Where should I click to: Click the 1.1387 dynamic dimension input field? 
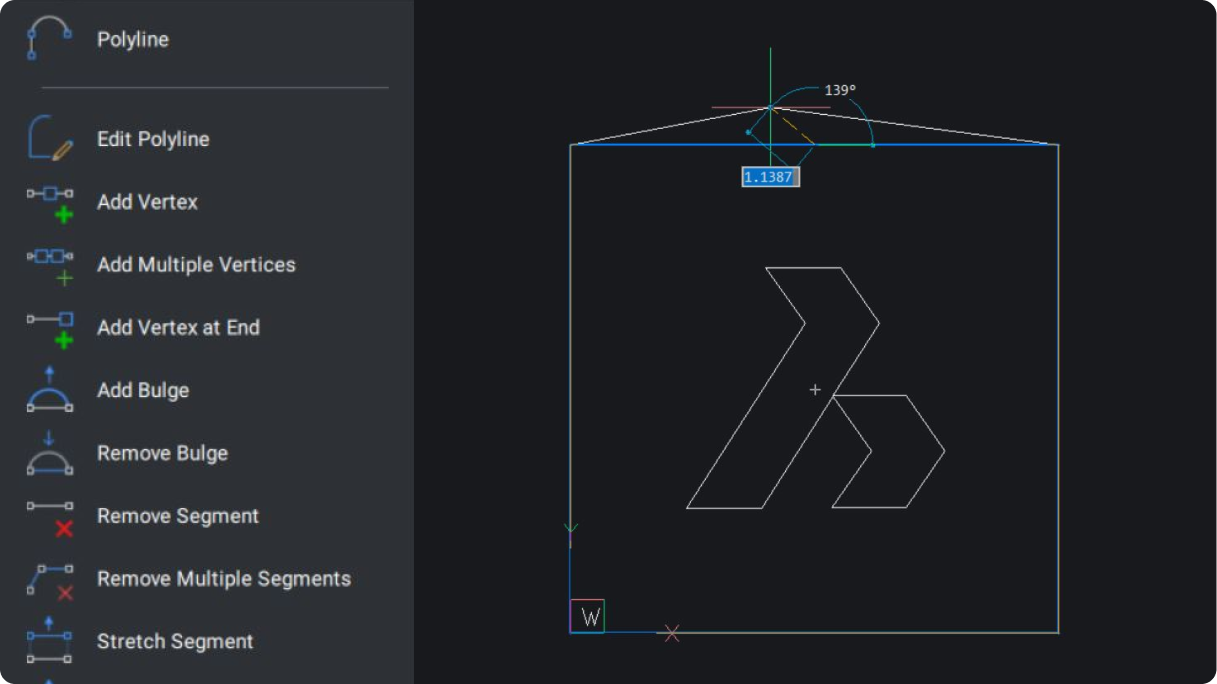pos(770,177)
